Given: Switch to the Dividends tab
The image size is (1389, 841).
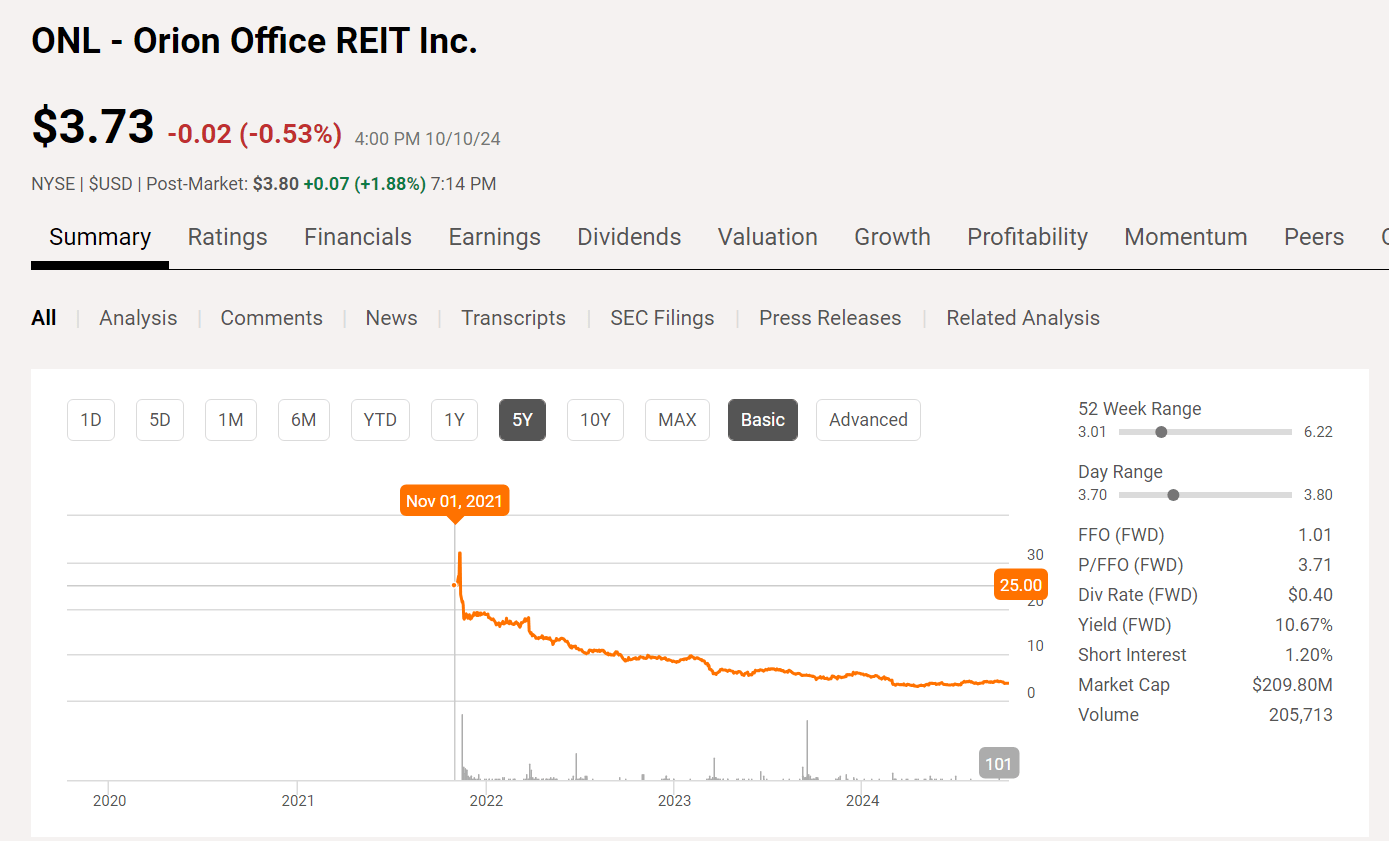Looking at the screenshot, I should [628, 237].
